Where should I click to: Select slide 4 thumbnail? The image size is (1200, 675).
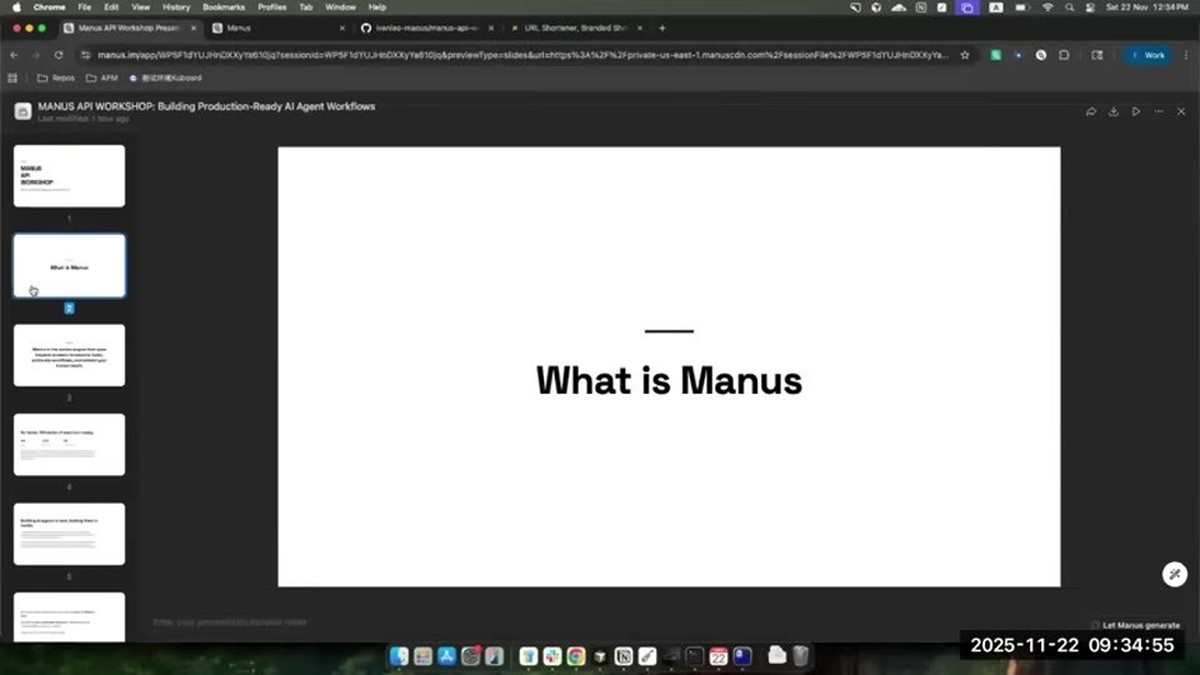coord(69,444)
